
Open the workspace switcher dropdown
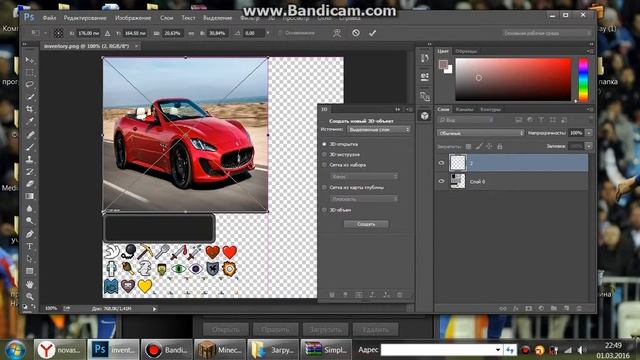pos(546,33)
